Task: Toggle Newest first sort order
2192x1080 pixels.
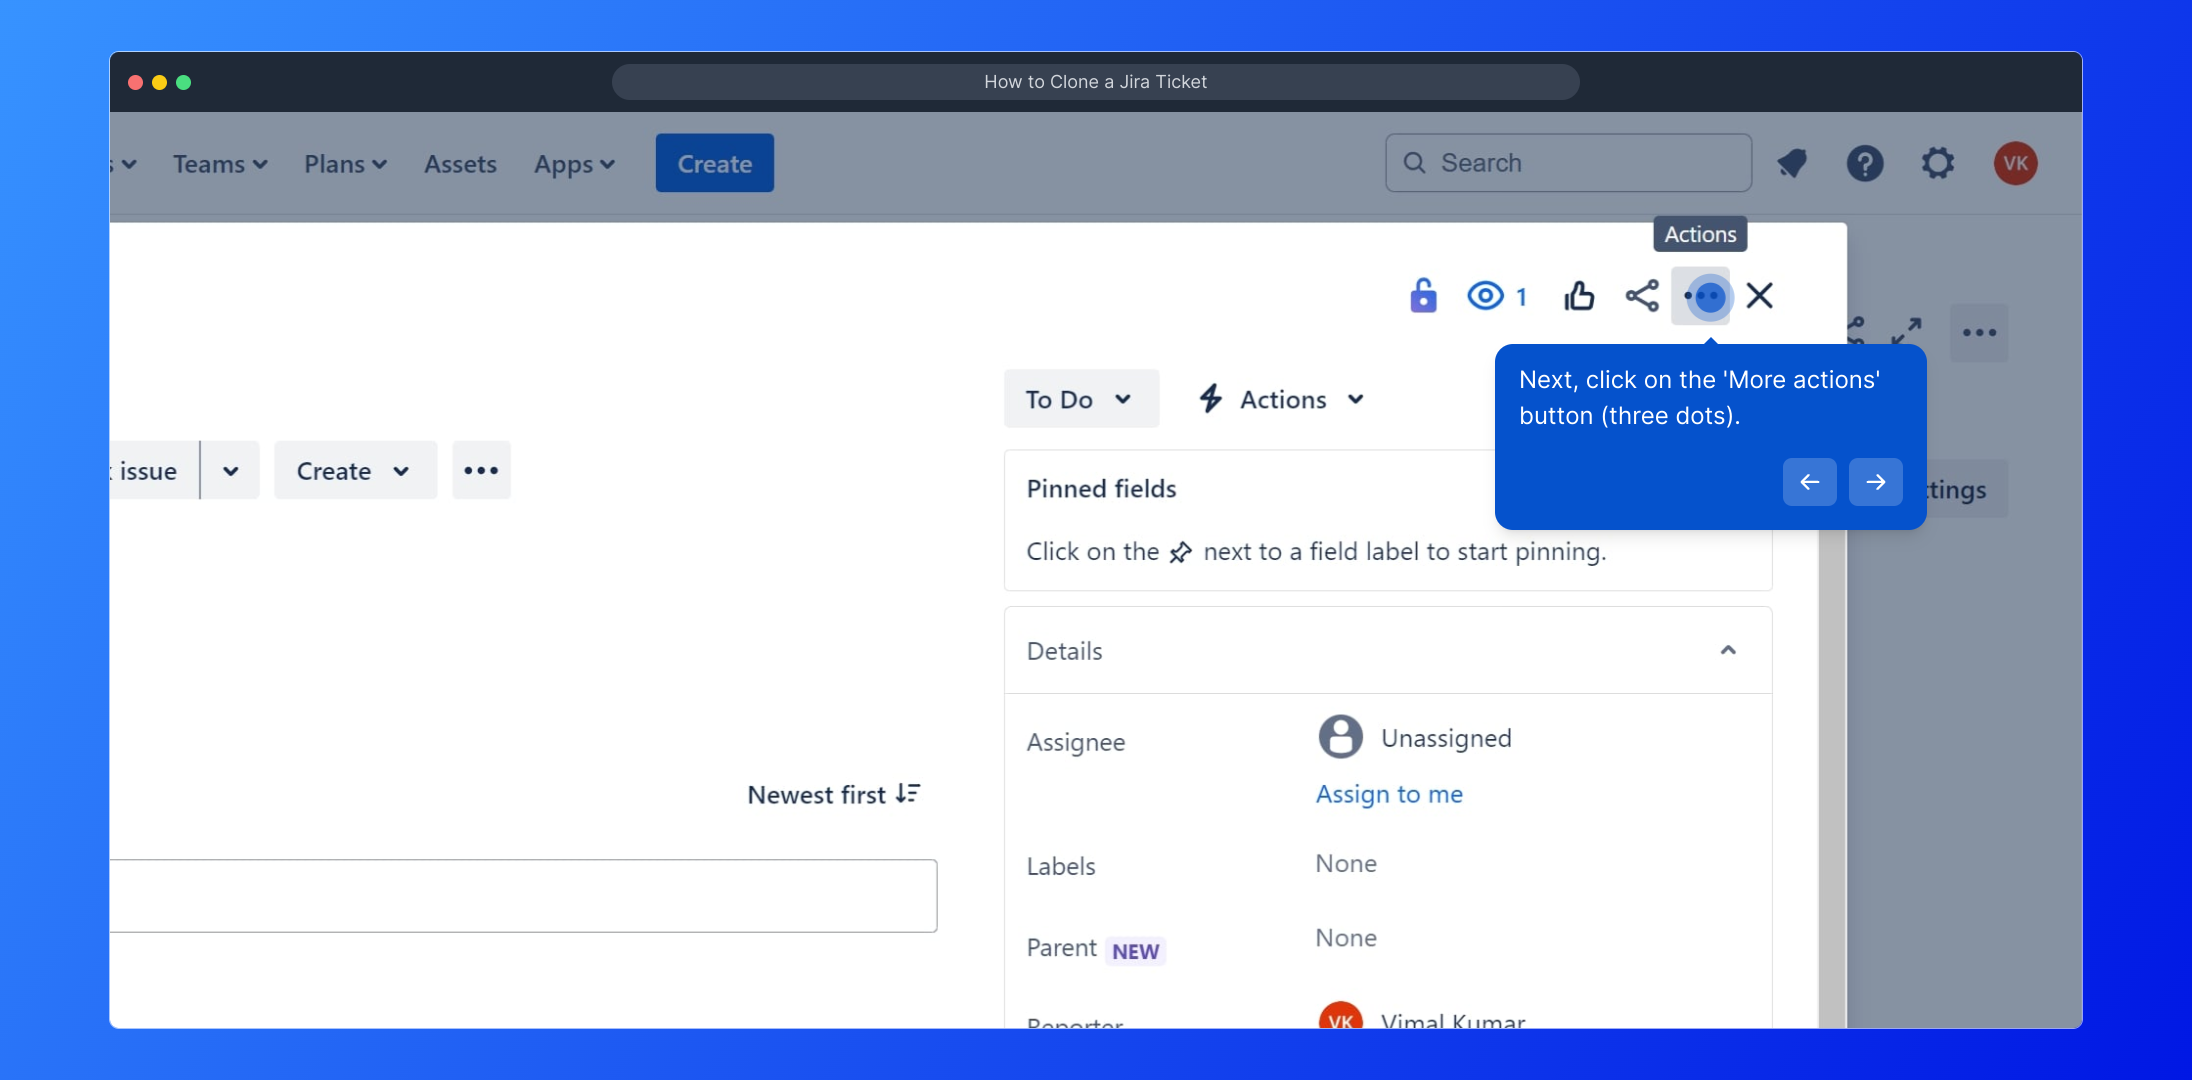Action: (833, 795)
